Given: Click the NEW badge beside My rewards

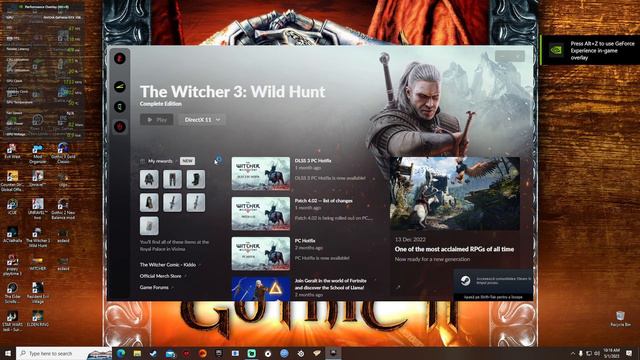Looking at the screenshot, I should click(187, 161).
